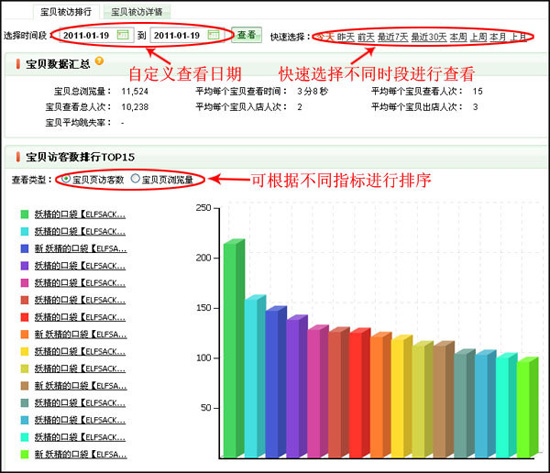
Task: Click the 宝贝查看总人次 value 10,238
Action: point(135,107)
